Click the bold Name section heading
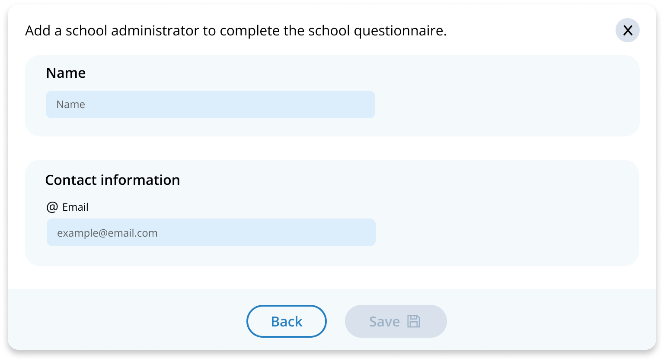The image size is (664, 361). tap(66, 73)
